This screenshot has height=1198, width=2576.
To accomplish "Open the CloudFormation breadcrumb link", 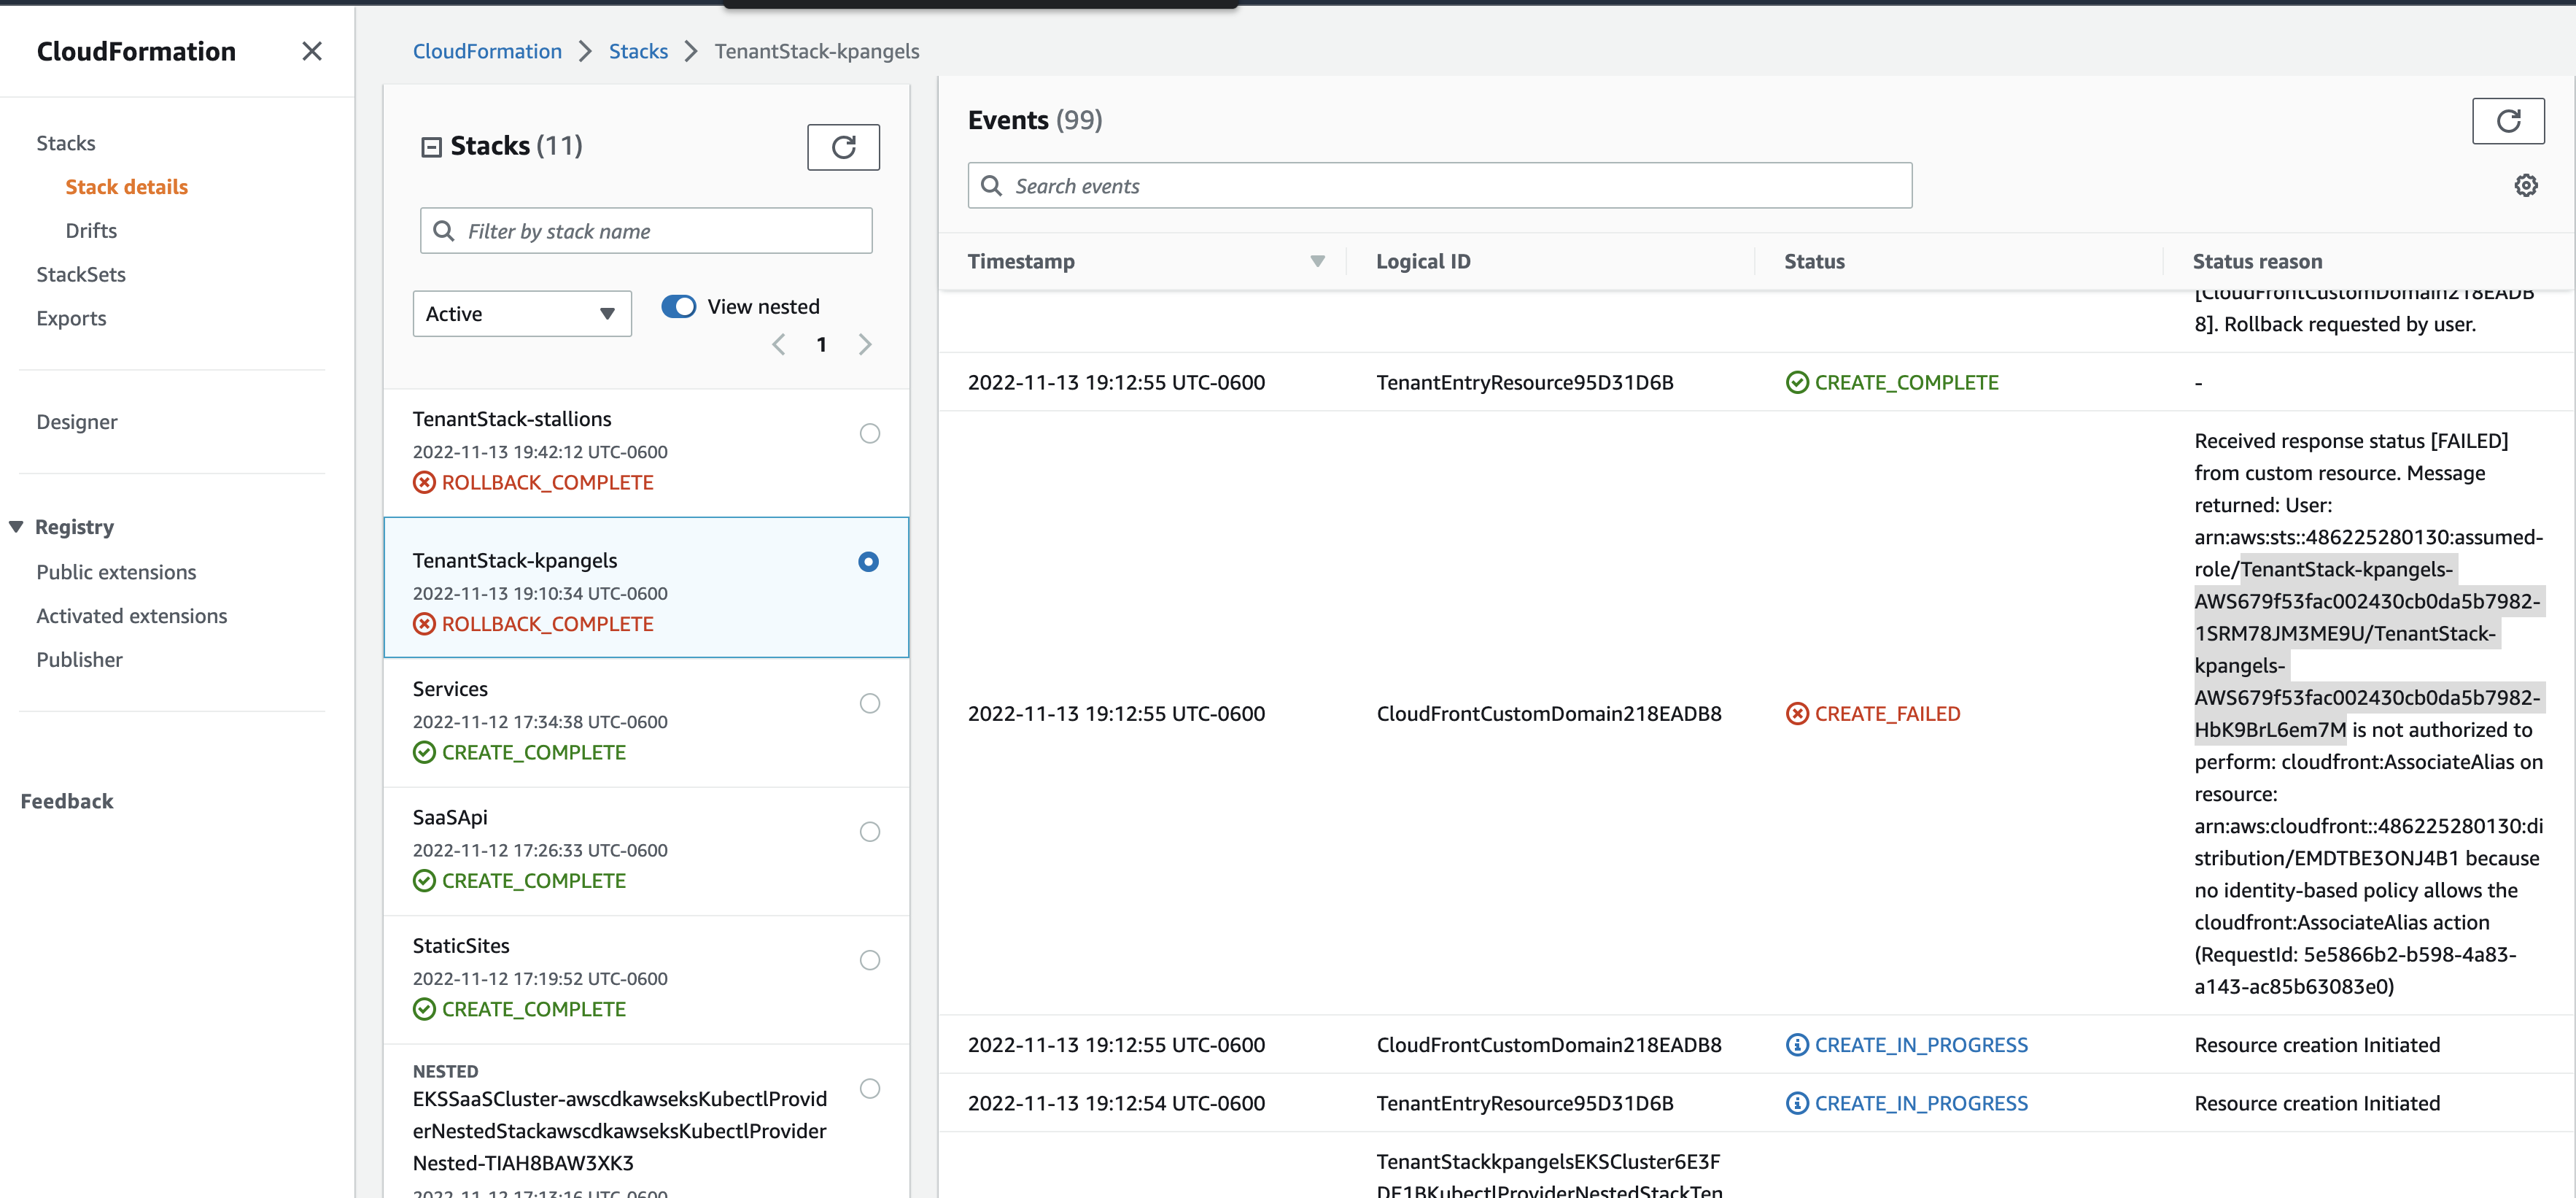I will [x=487, y=51].
